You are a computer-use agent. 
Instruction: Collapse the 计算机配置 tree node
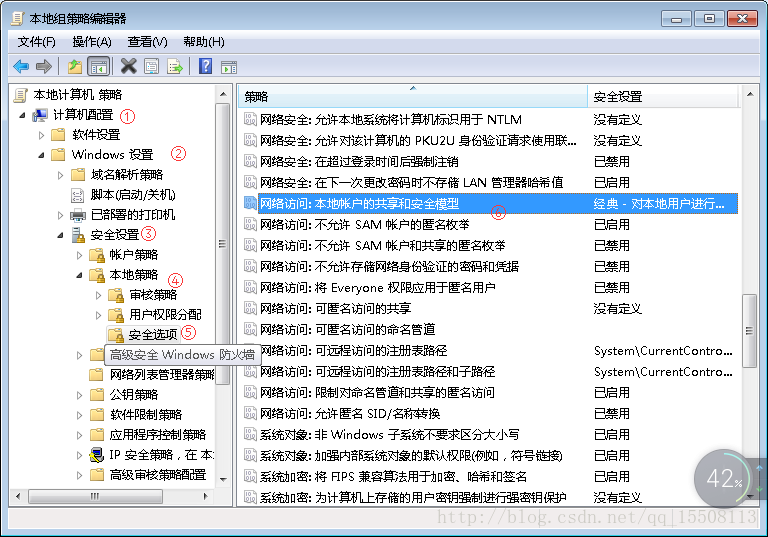click(x=22, y=116)
